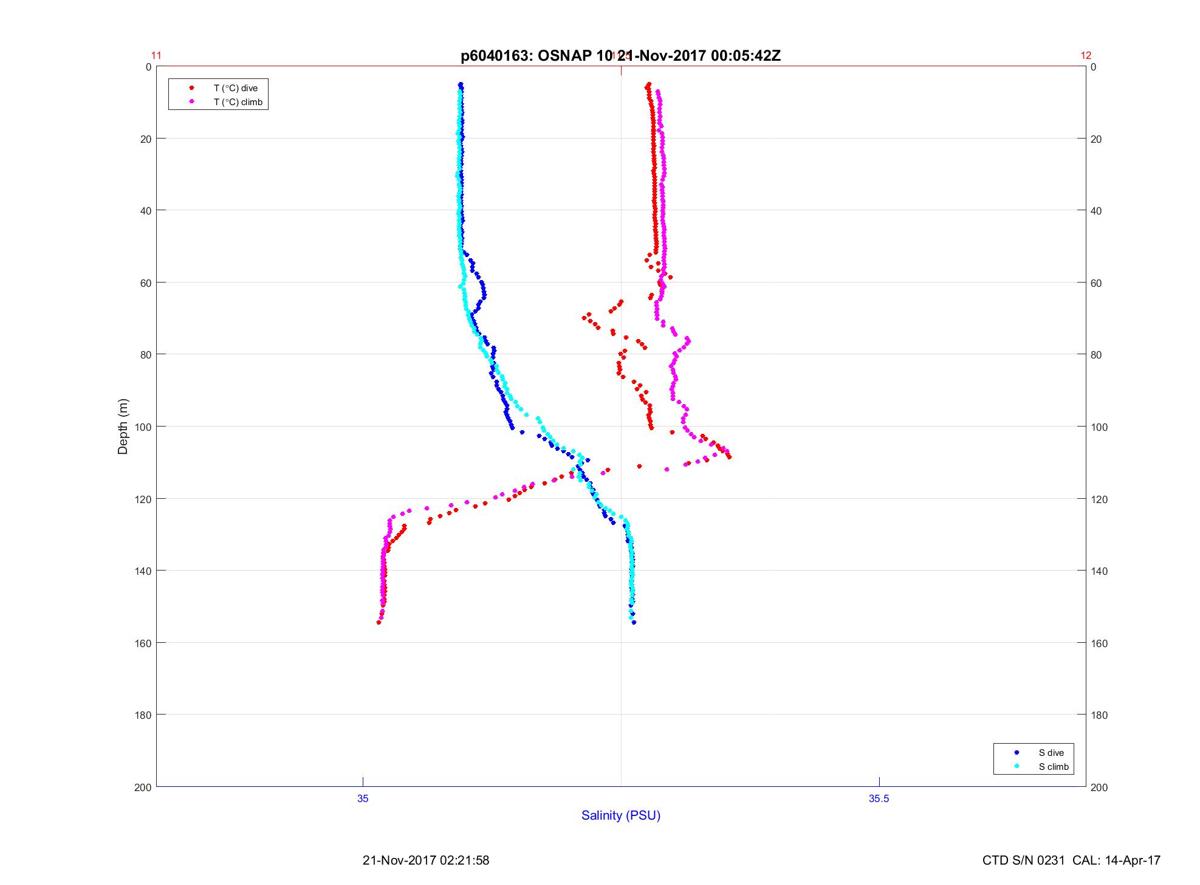Click the 'CTD S/N 0231 CAL: 14-Apr-17' note
Viewport: 1200px width, 885px height.
1072,860
